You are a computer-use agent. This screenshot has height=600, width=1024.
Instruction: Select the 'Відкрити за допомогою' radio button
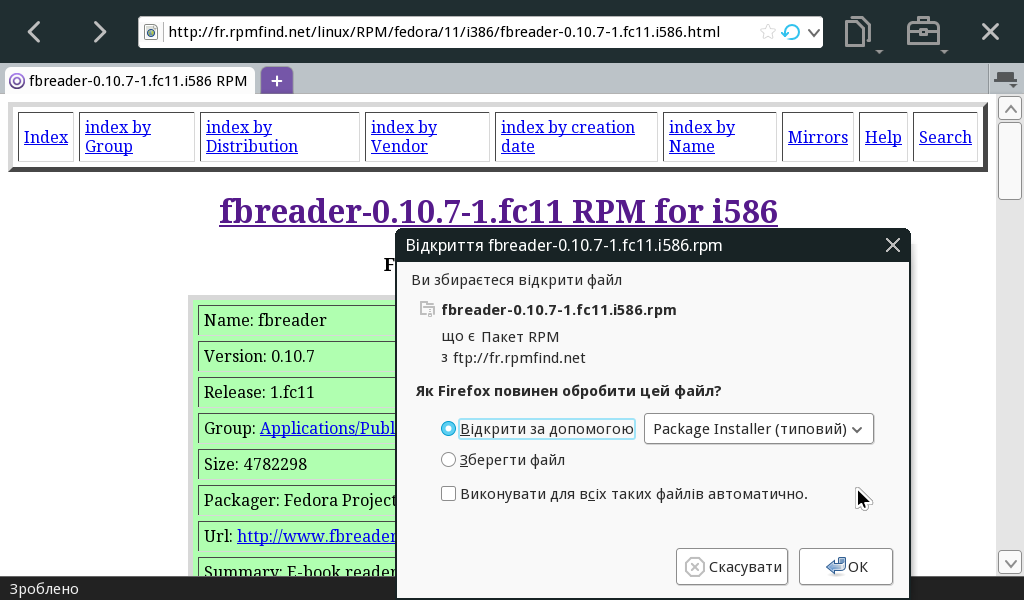click(x=448, y=428)
